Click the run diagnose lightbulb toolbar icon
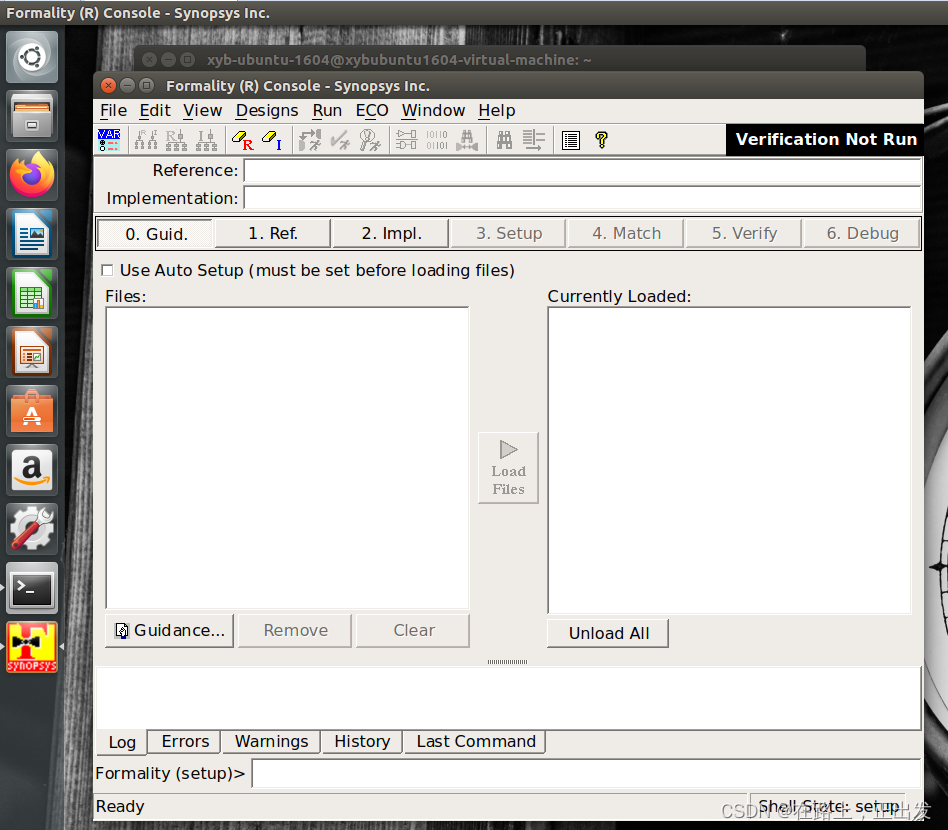The width and height of the screenshot is (948, 830). click(x=369, y=140)
